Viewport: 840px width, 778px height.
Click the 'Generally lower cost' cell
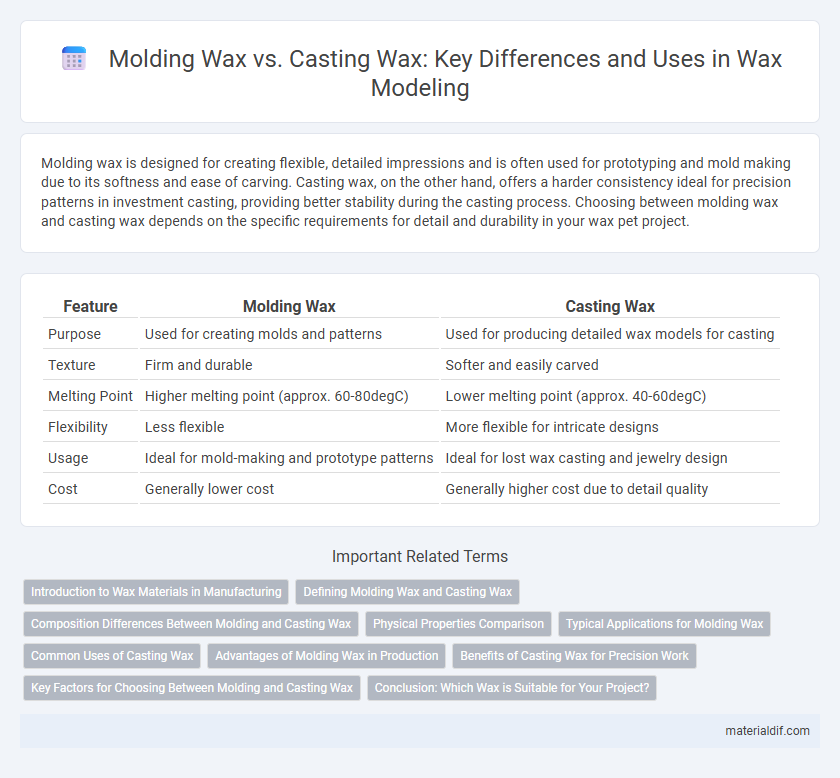[209, 489]
